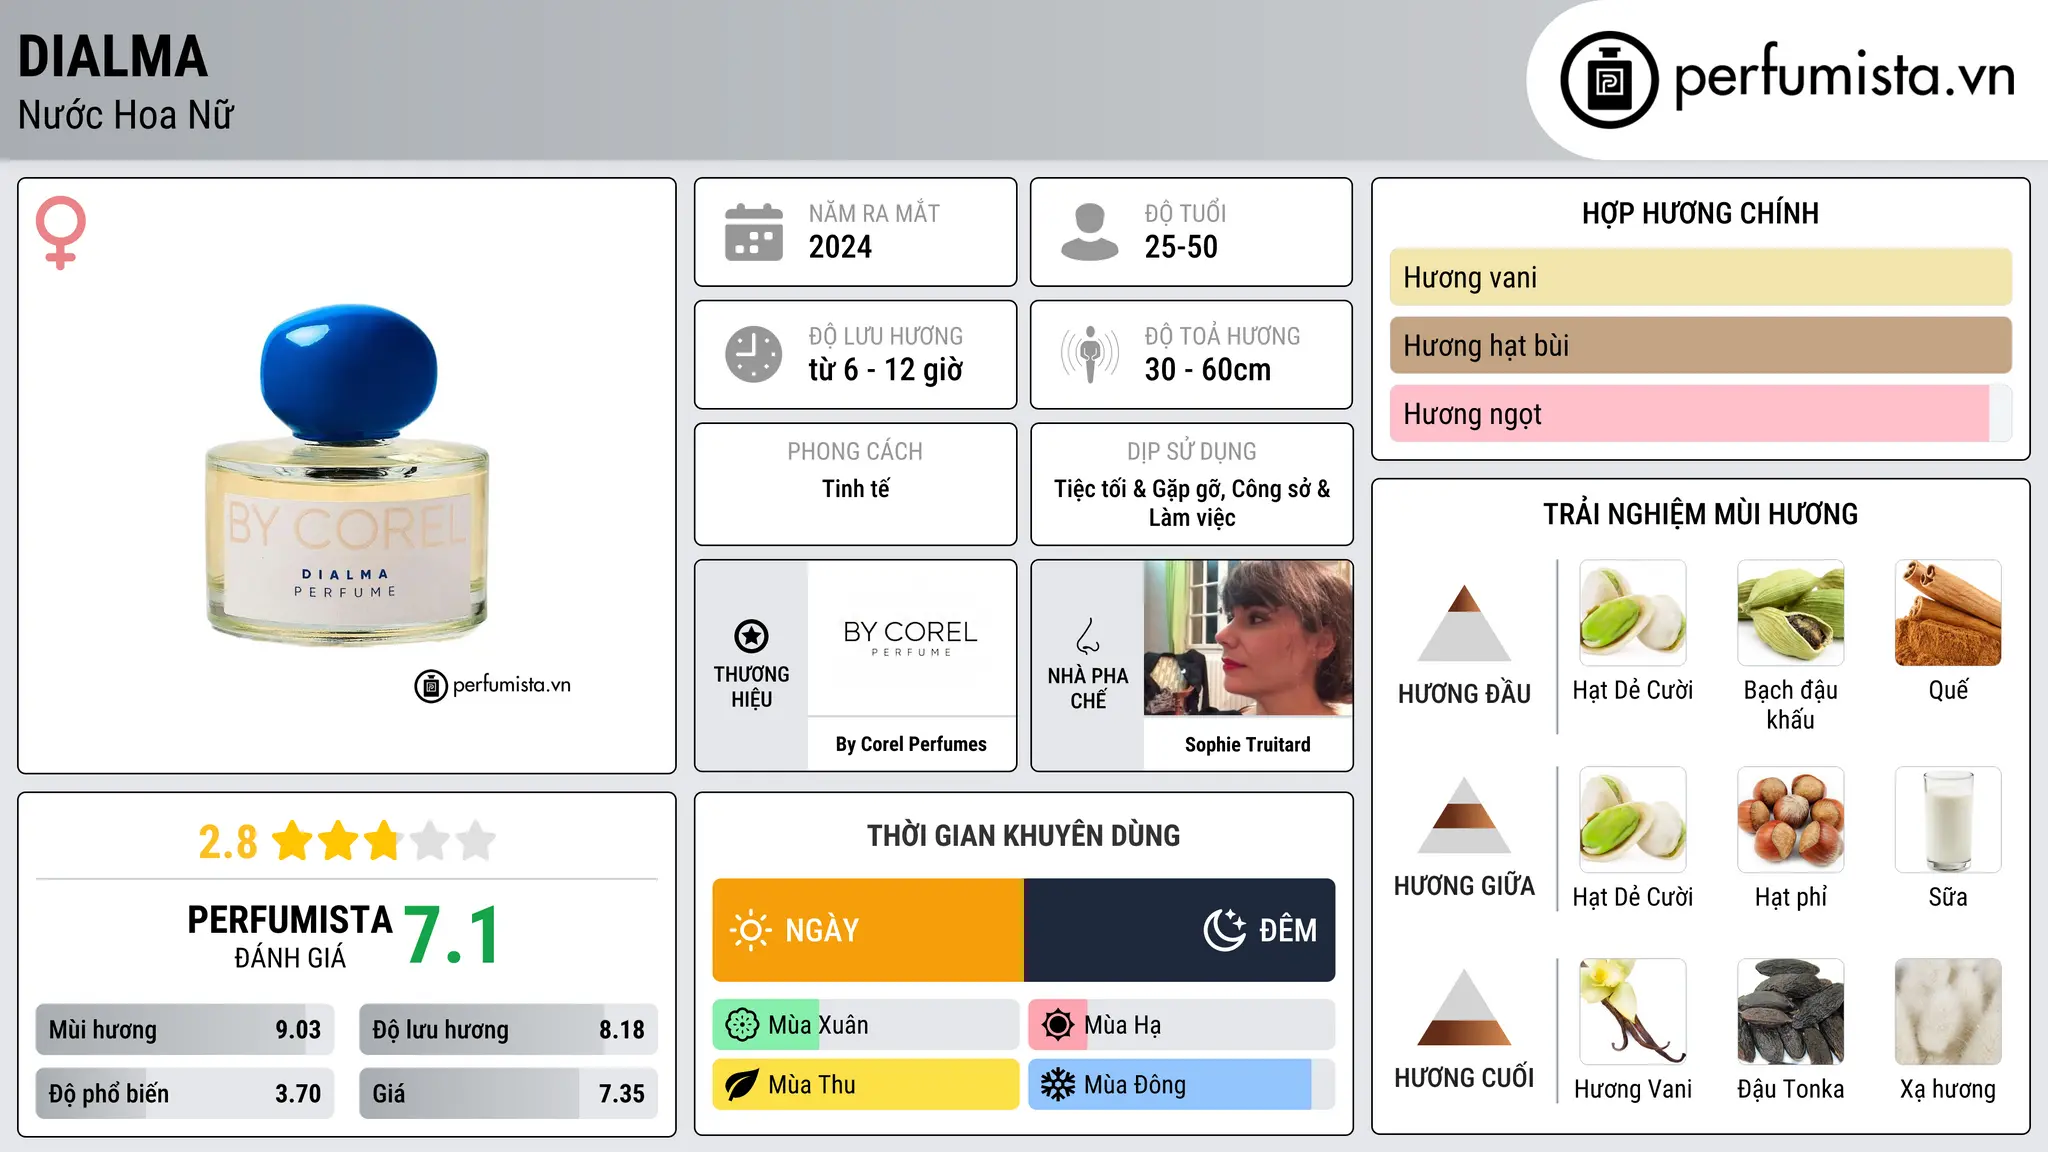Click the By Corel Perfumes brand name
This screenshot has height=1152, width=2048.
click(911, 744)
